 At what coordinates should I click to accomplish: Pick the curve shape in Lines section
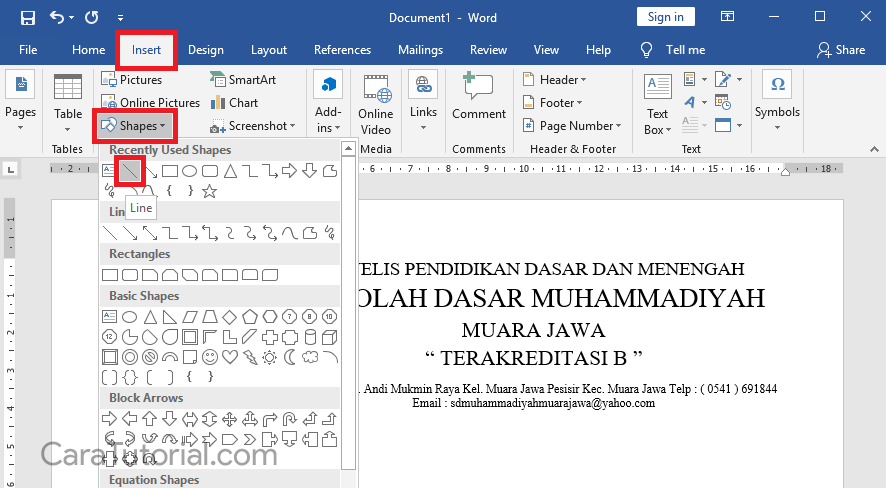[290, 233]
